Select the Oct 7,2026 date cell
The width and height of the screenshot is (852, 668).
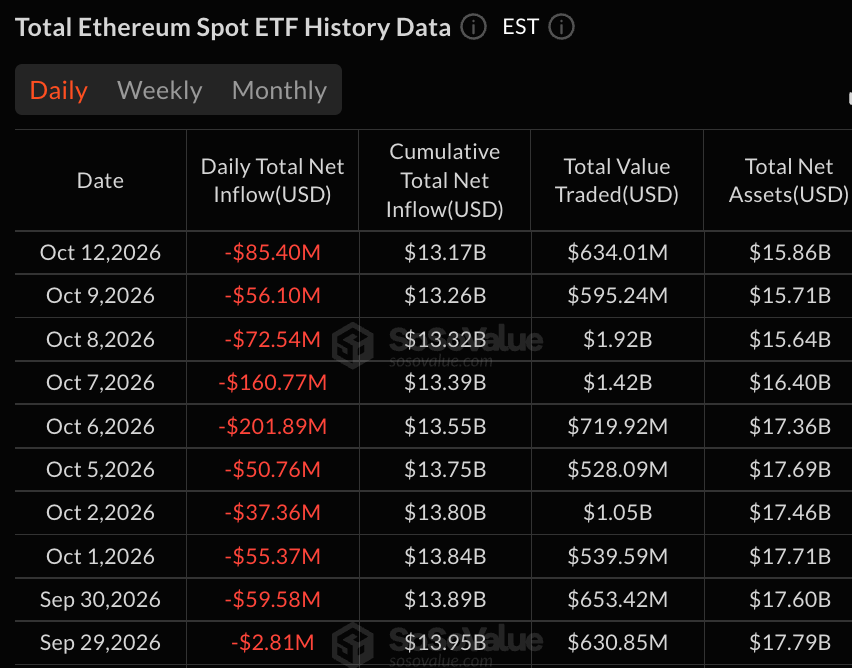(101, 383)
